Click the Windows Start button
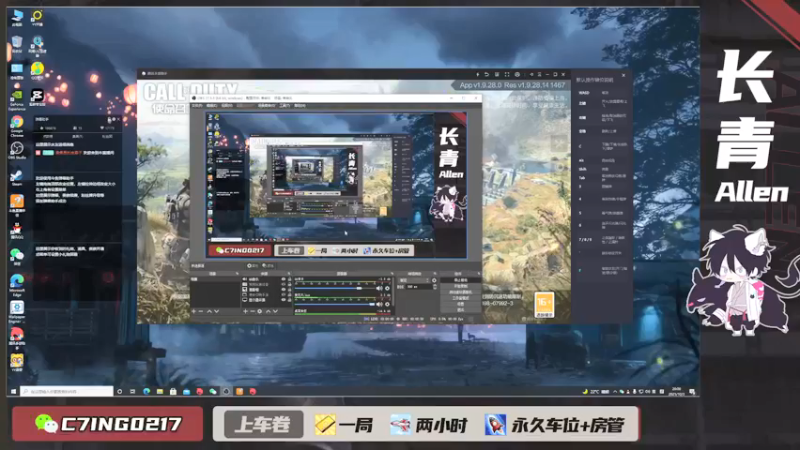Screen dimensions: 800x450 click(13, 391)
